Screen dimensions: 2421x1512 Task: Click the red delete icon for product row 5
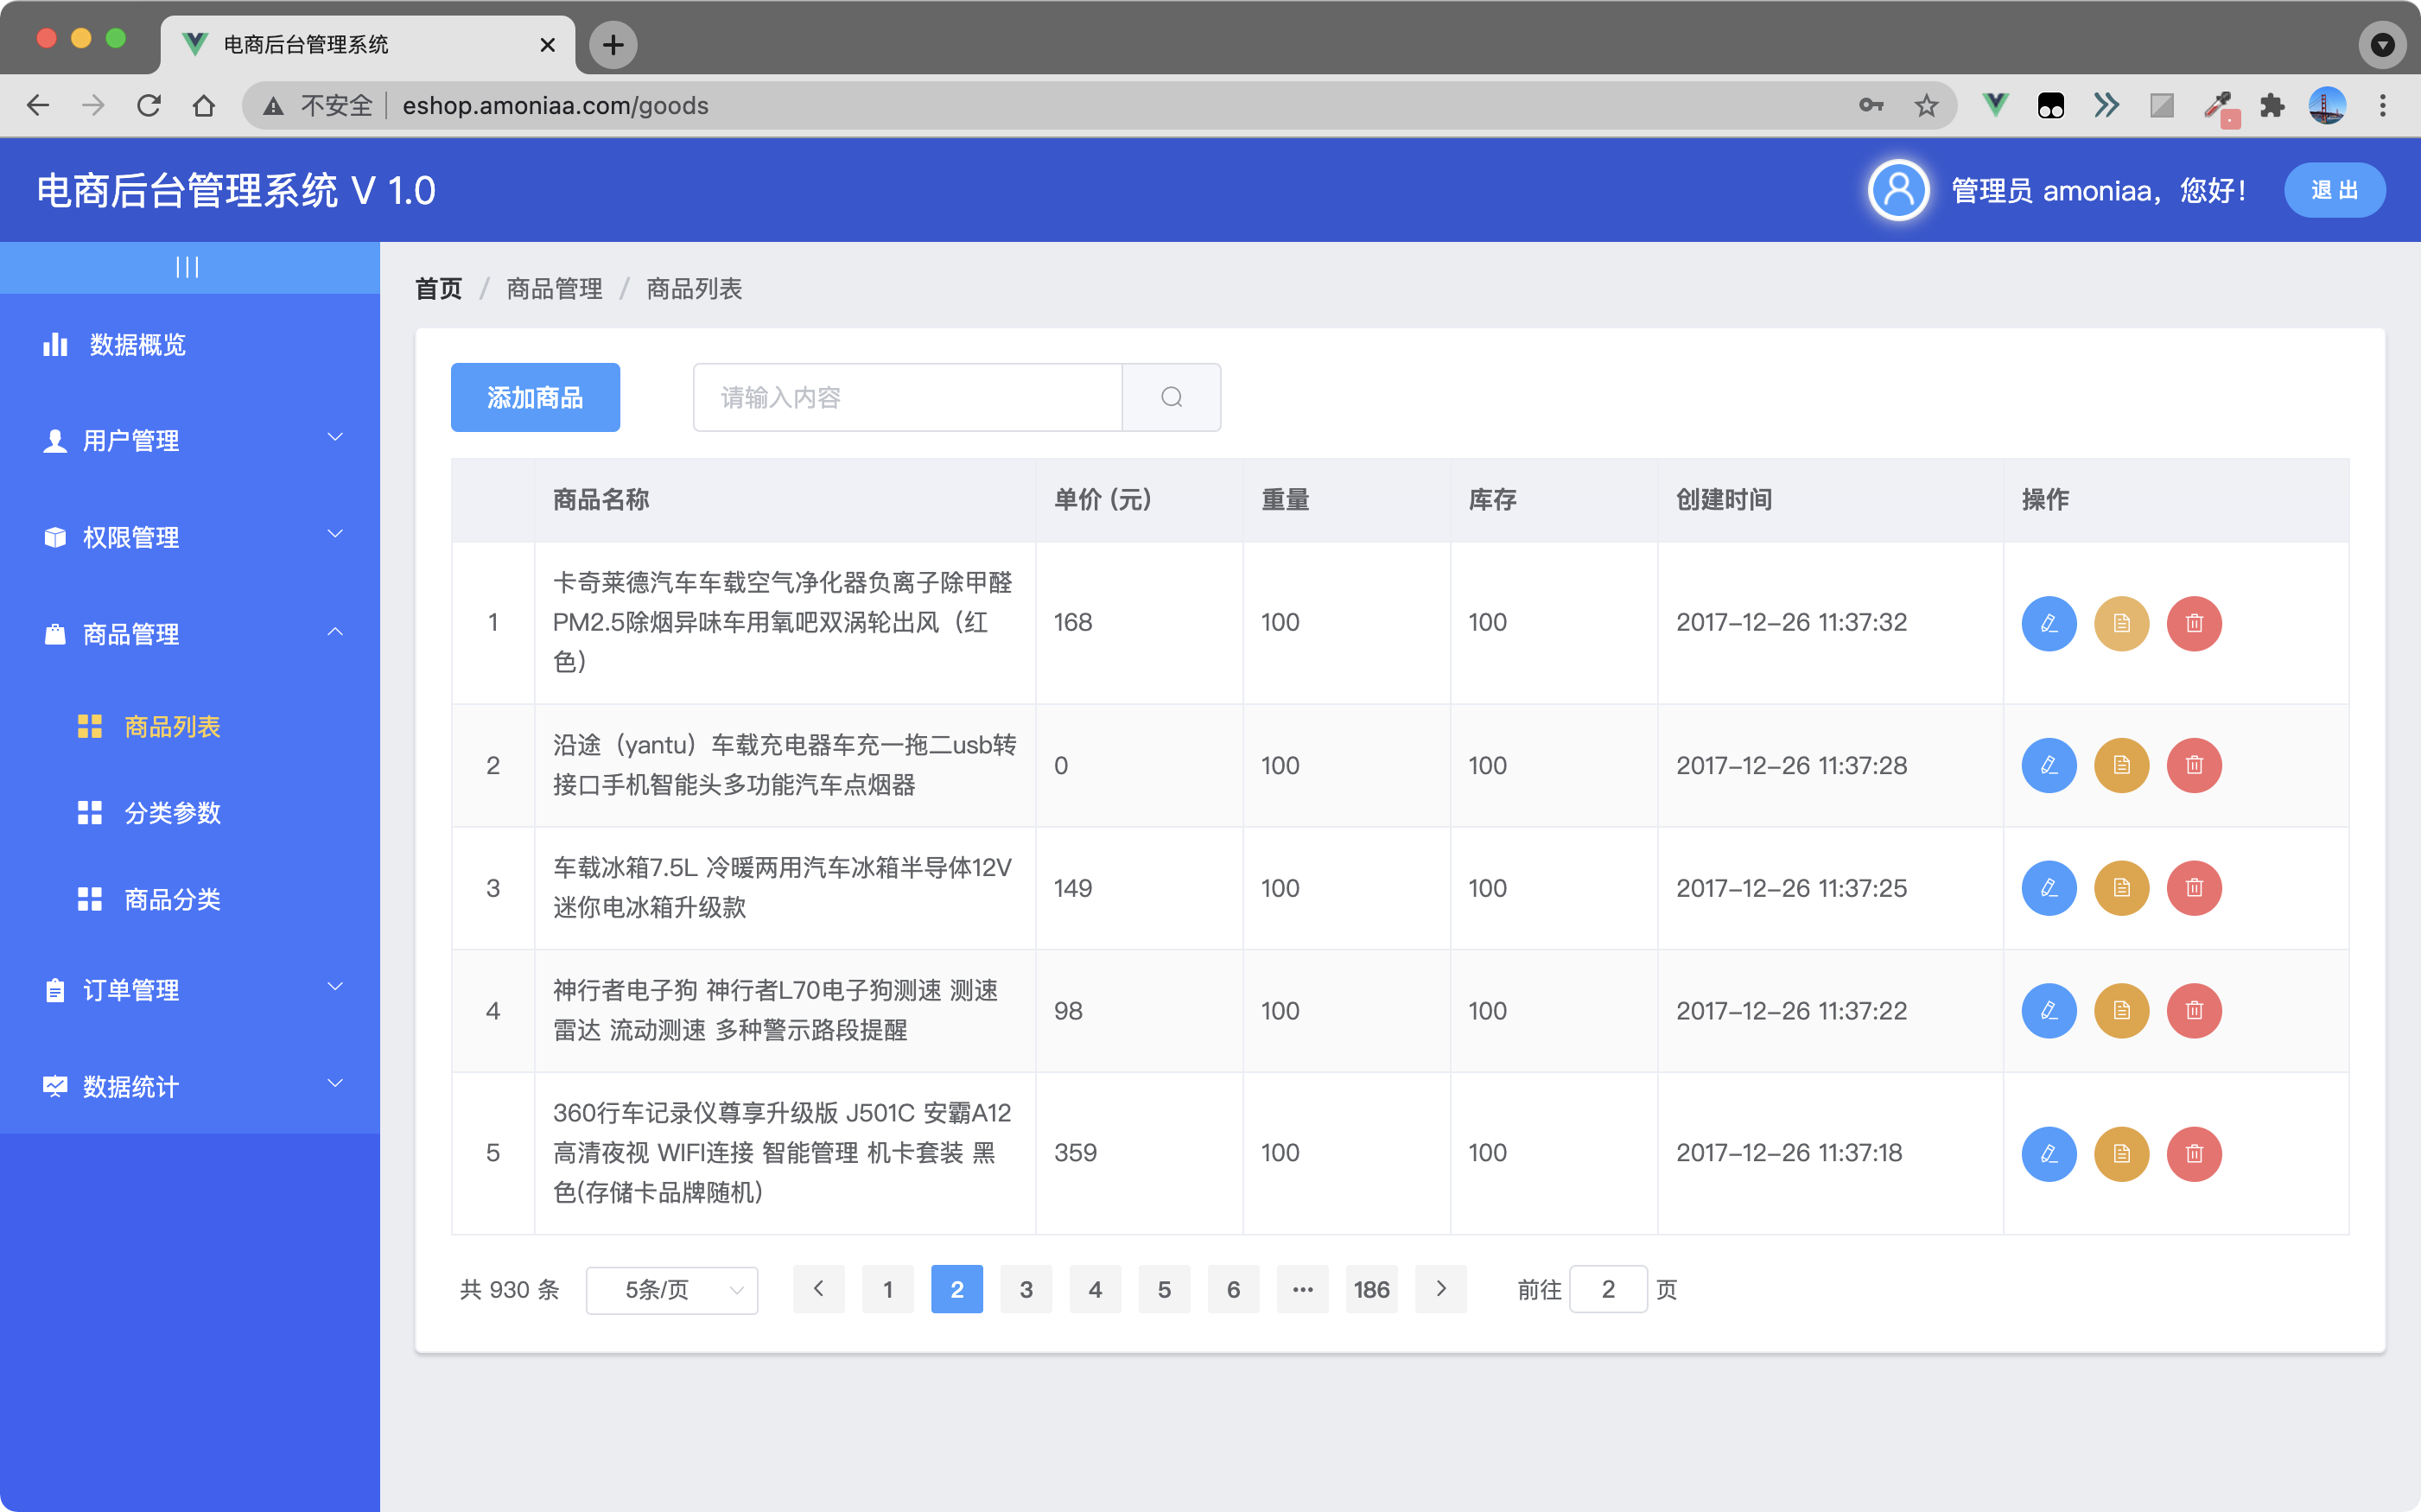click(x=2193, y=1153)
